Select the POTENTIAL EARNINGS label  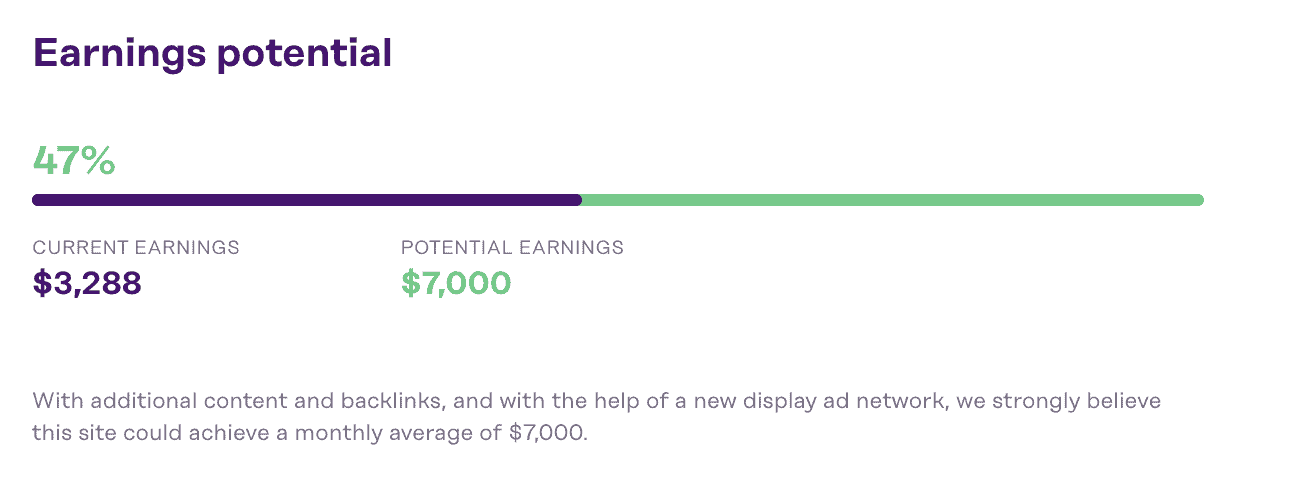click(512, 247)
